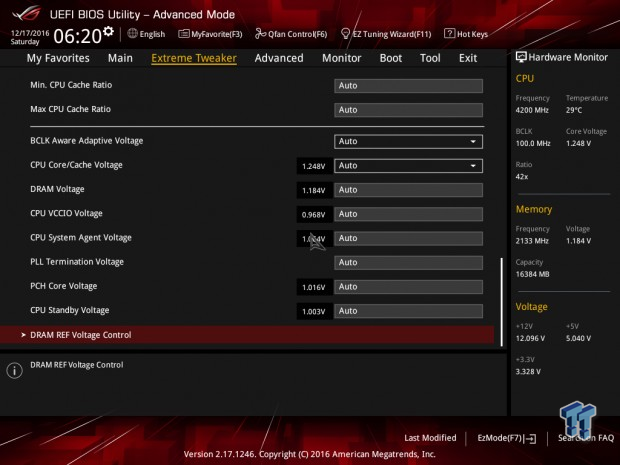The image size is (620, 465).
Task: Start EZ Tuning Wizard(F11) label
Action: 392,34
